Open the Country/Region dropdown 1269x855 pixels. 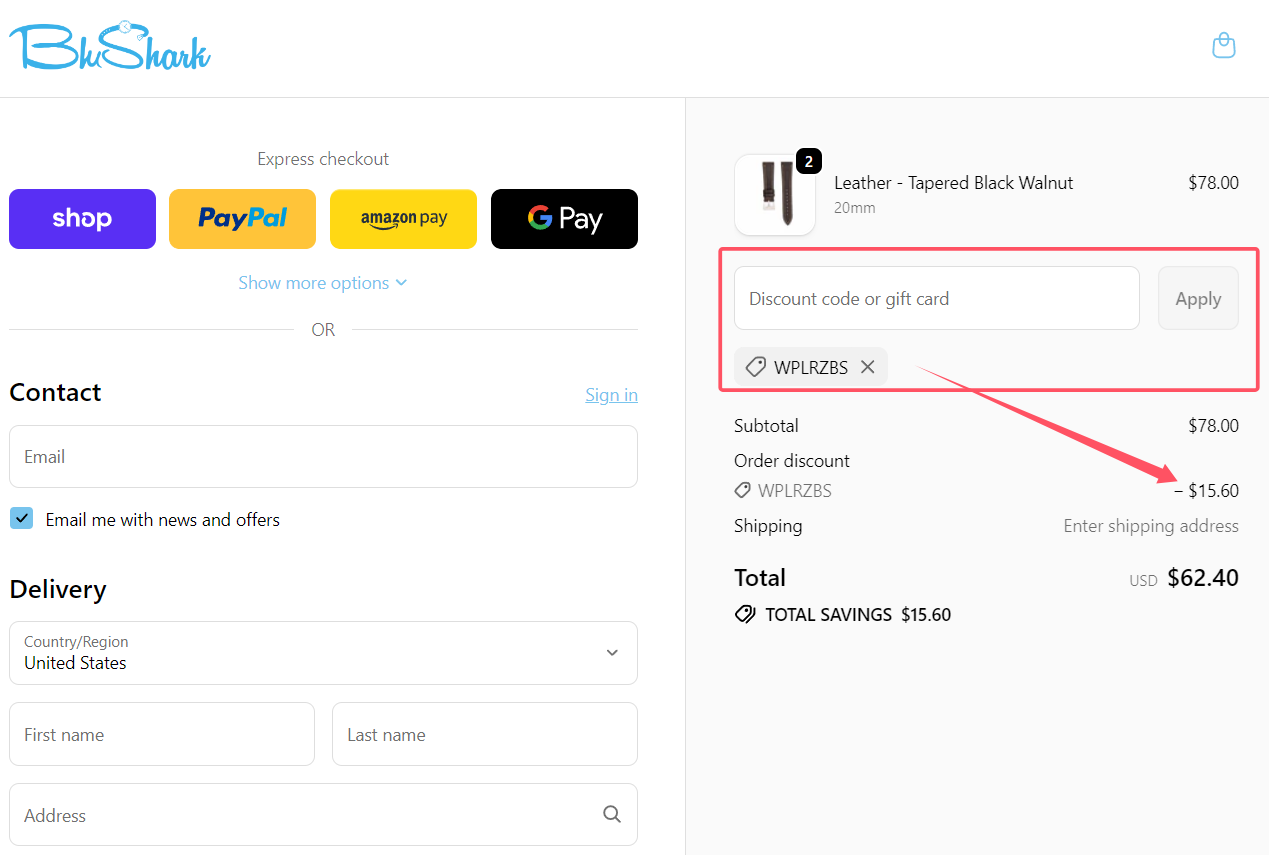[323, 653]
